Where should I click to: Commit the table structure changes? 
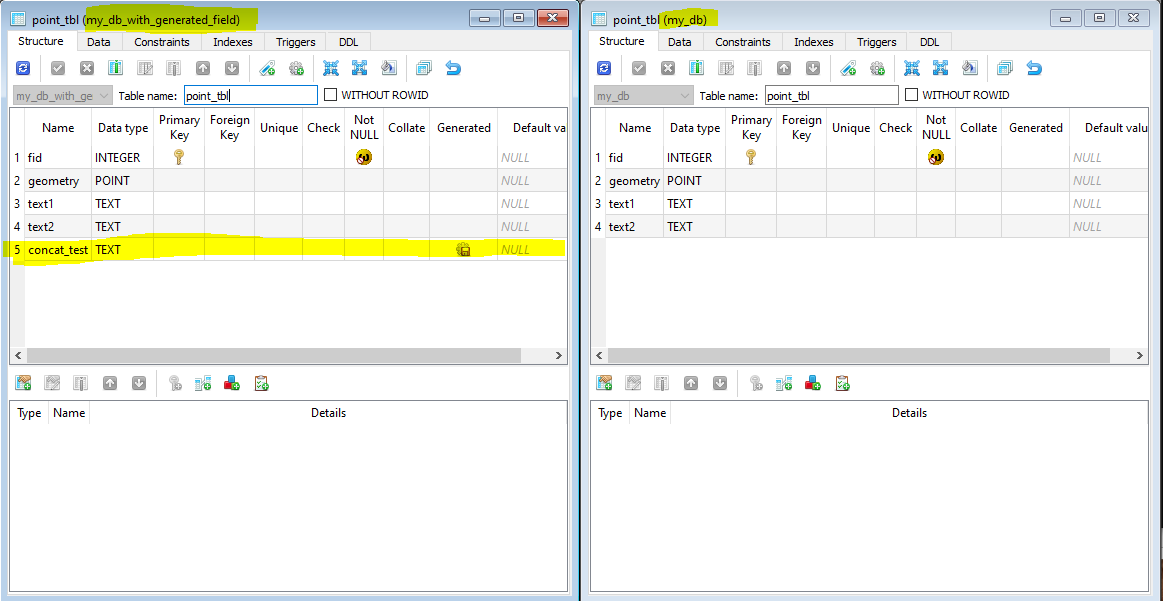tap(57, 67)
